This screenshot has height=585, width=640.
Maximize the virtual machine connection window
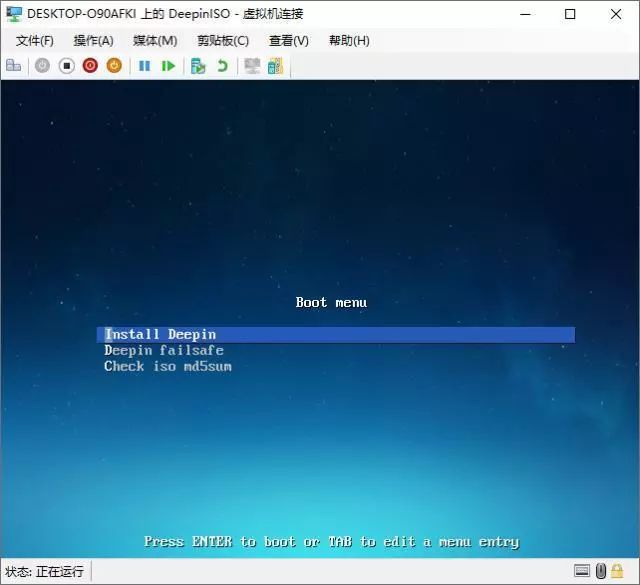click(x=570, y=14)
